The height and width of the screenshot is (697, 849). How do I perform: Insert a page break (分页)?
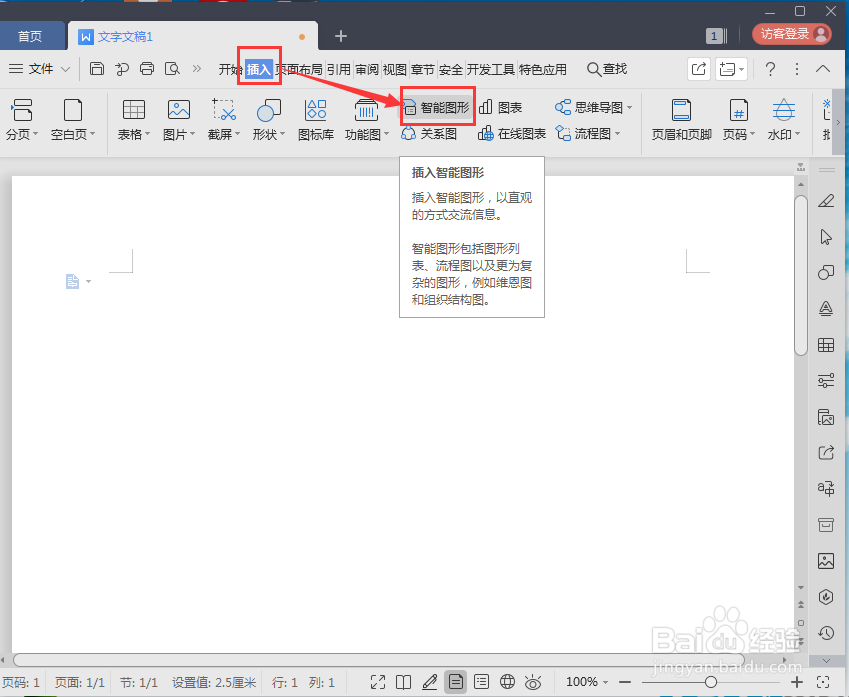[22, 120]
